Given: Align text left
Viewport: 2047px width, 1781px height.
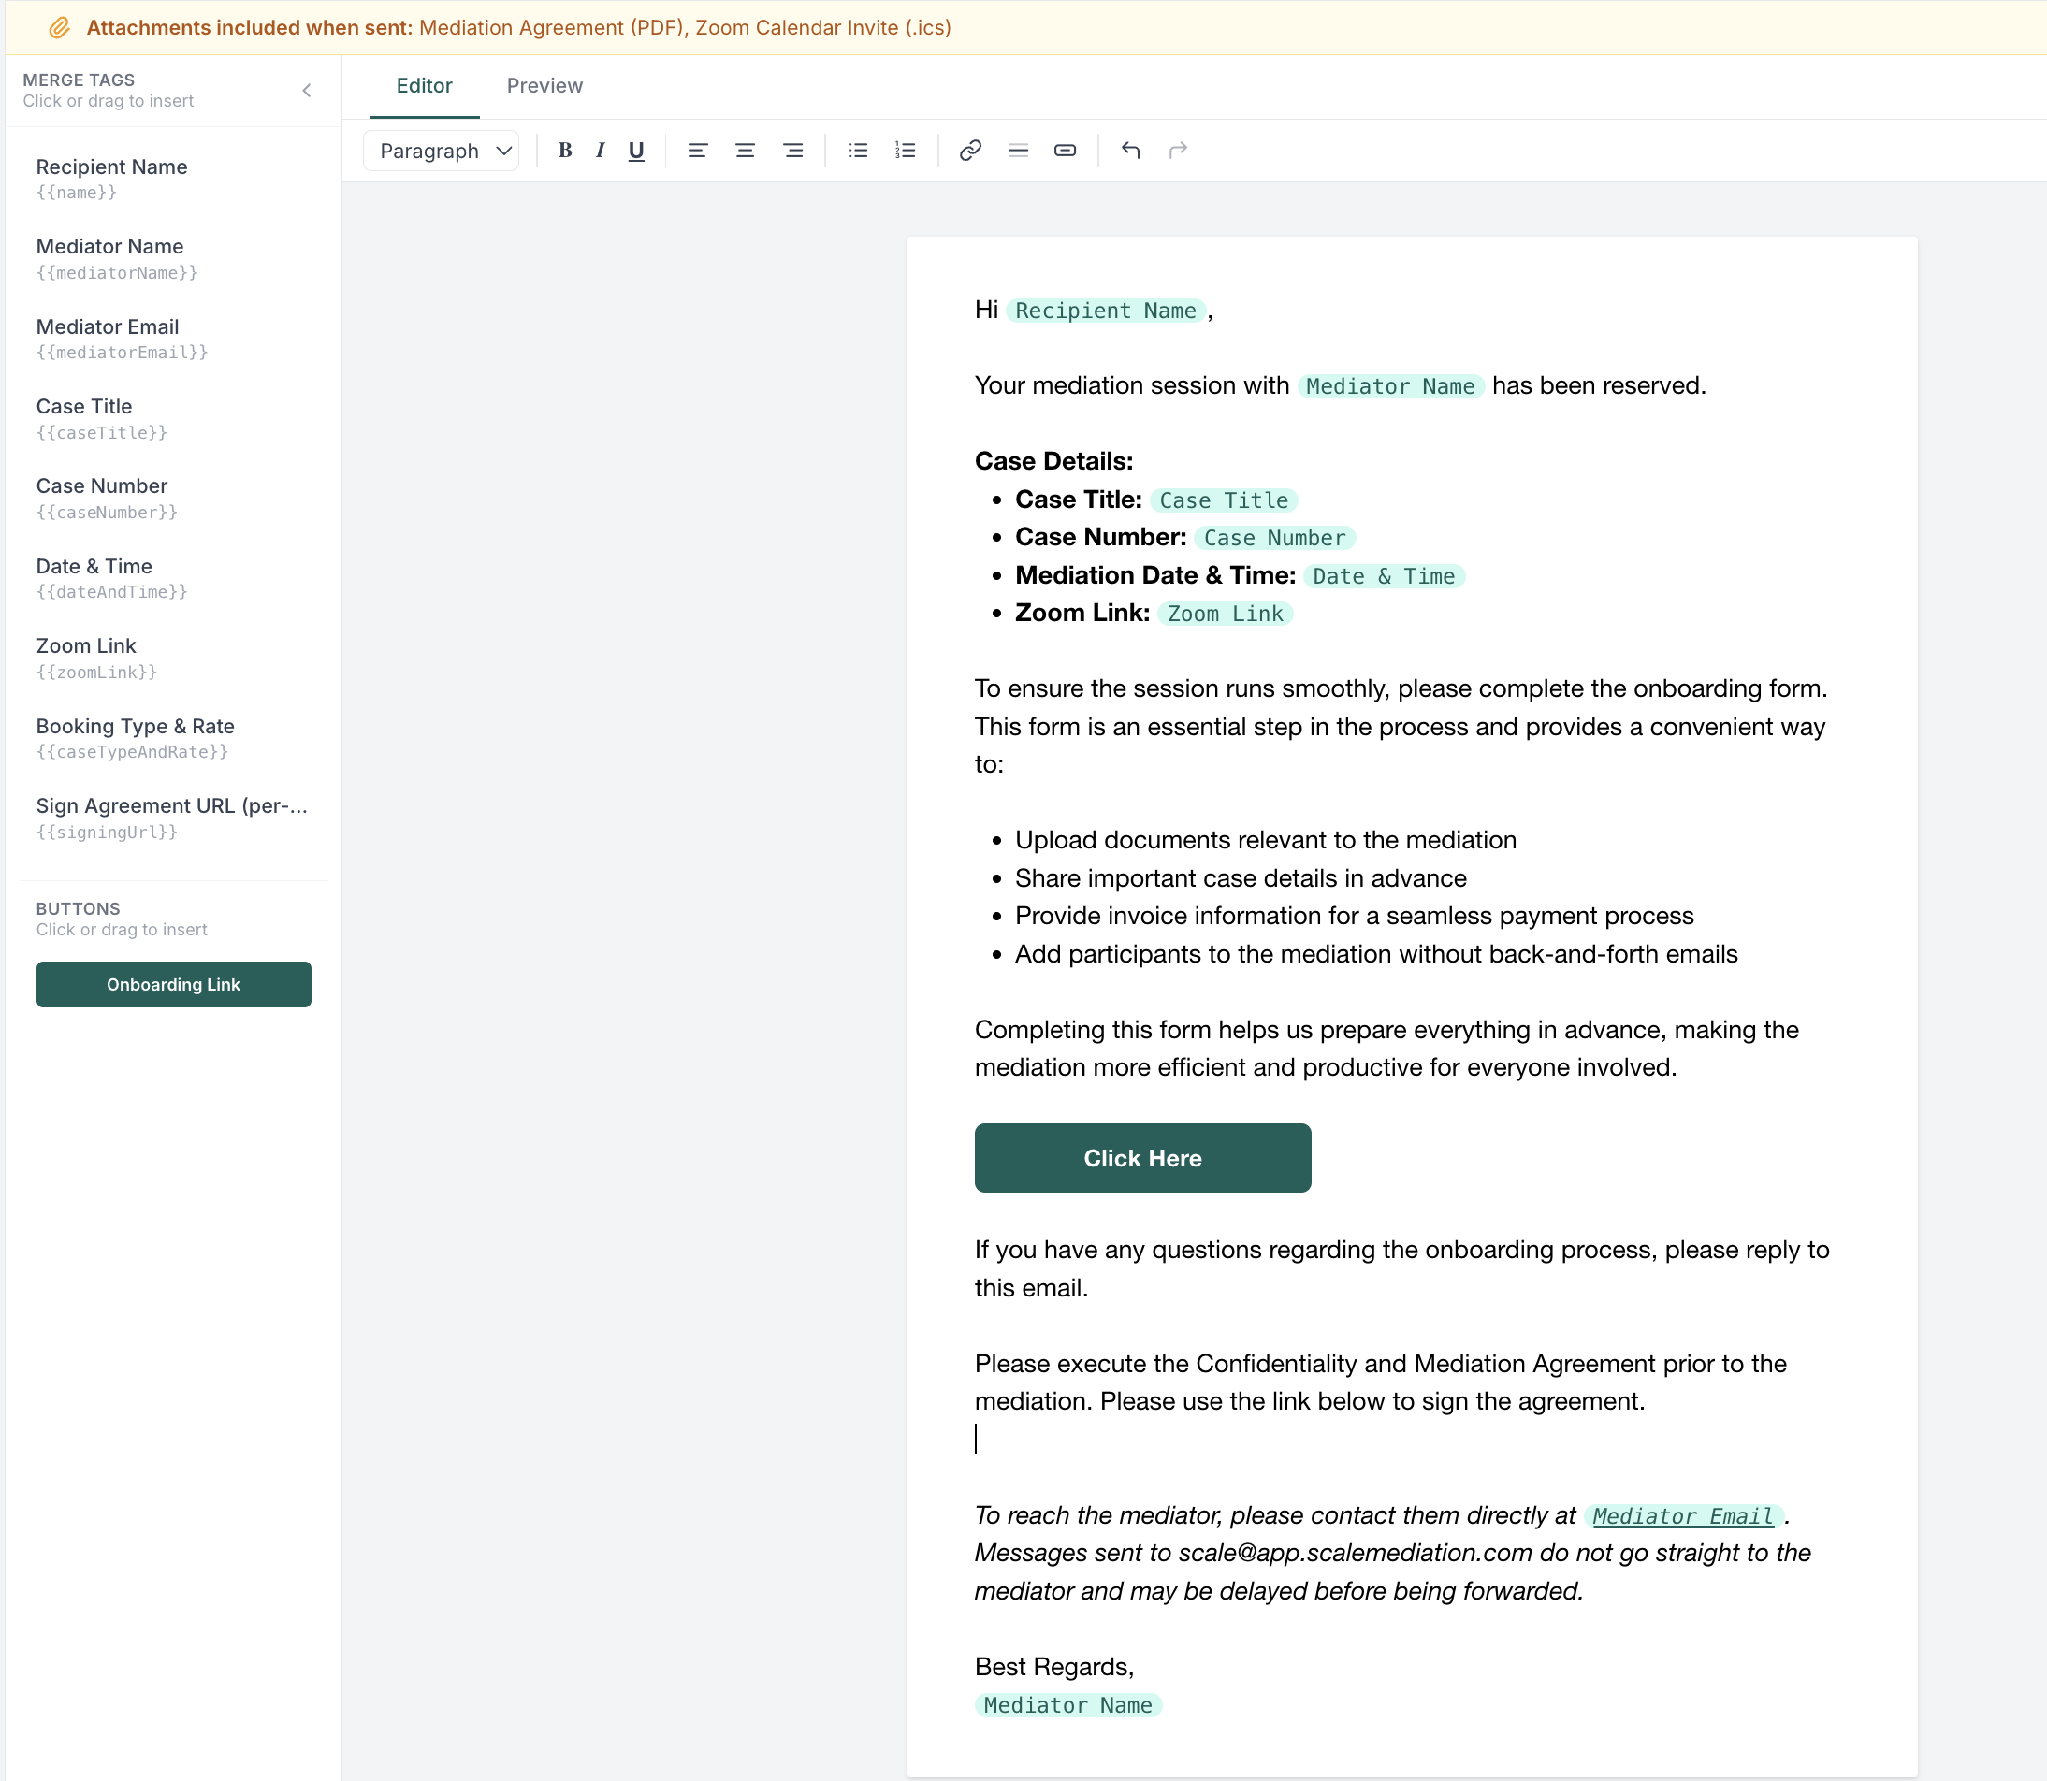Looking at the screenshot, I should point(698,150).
